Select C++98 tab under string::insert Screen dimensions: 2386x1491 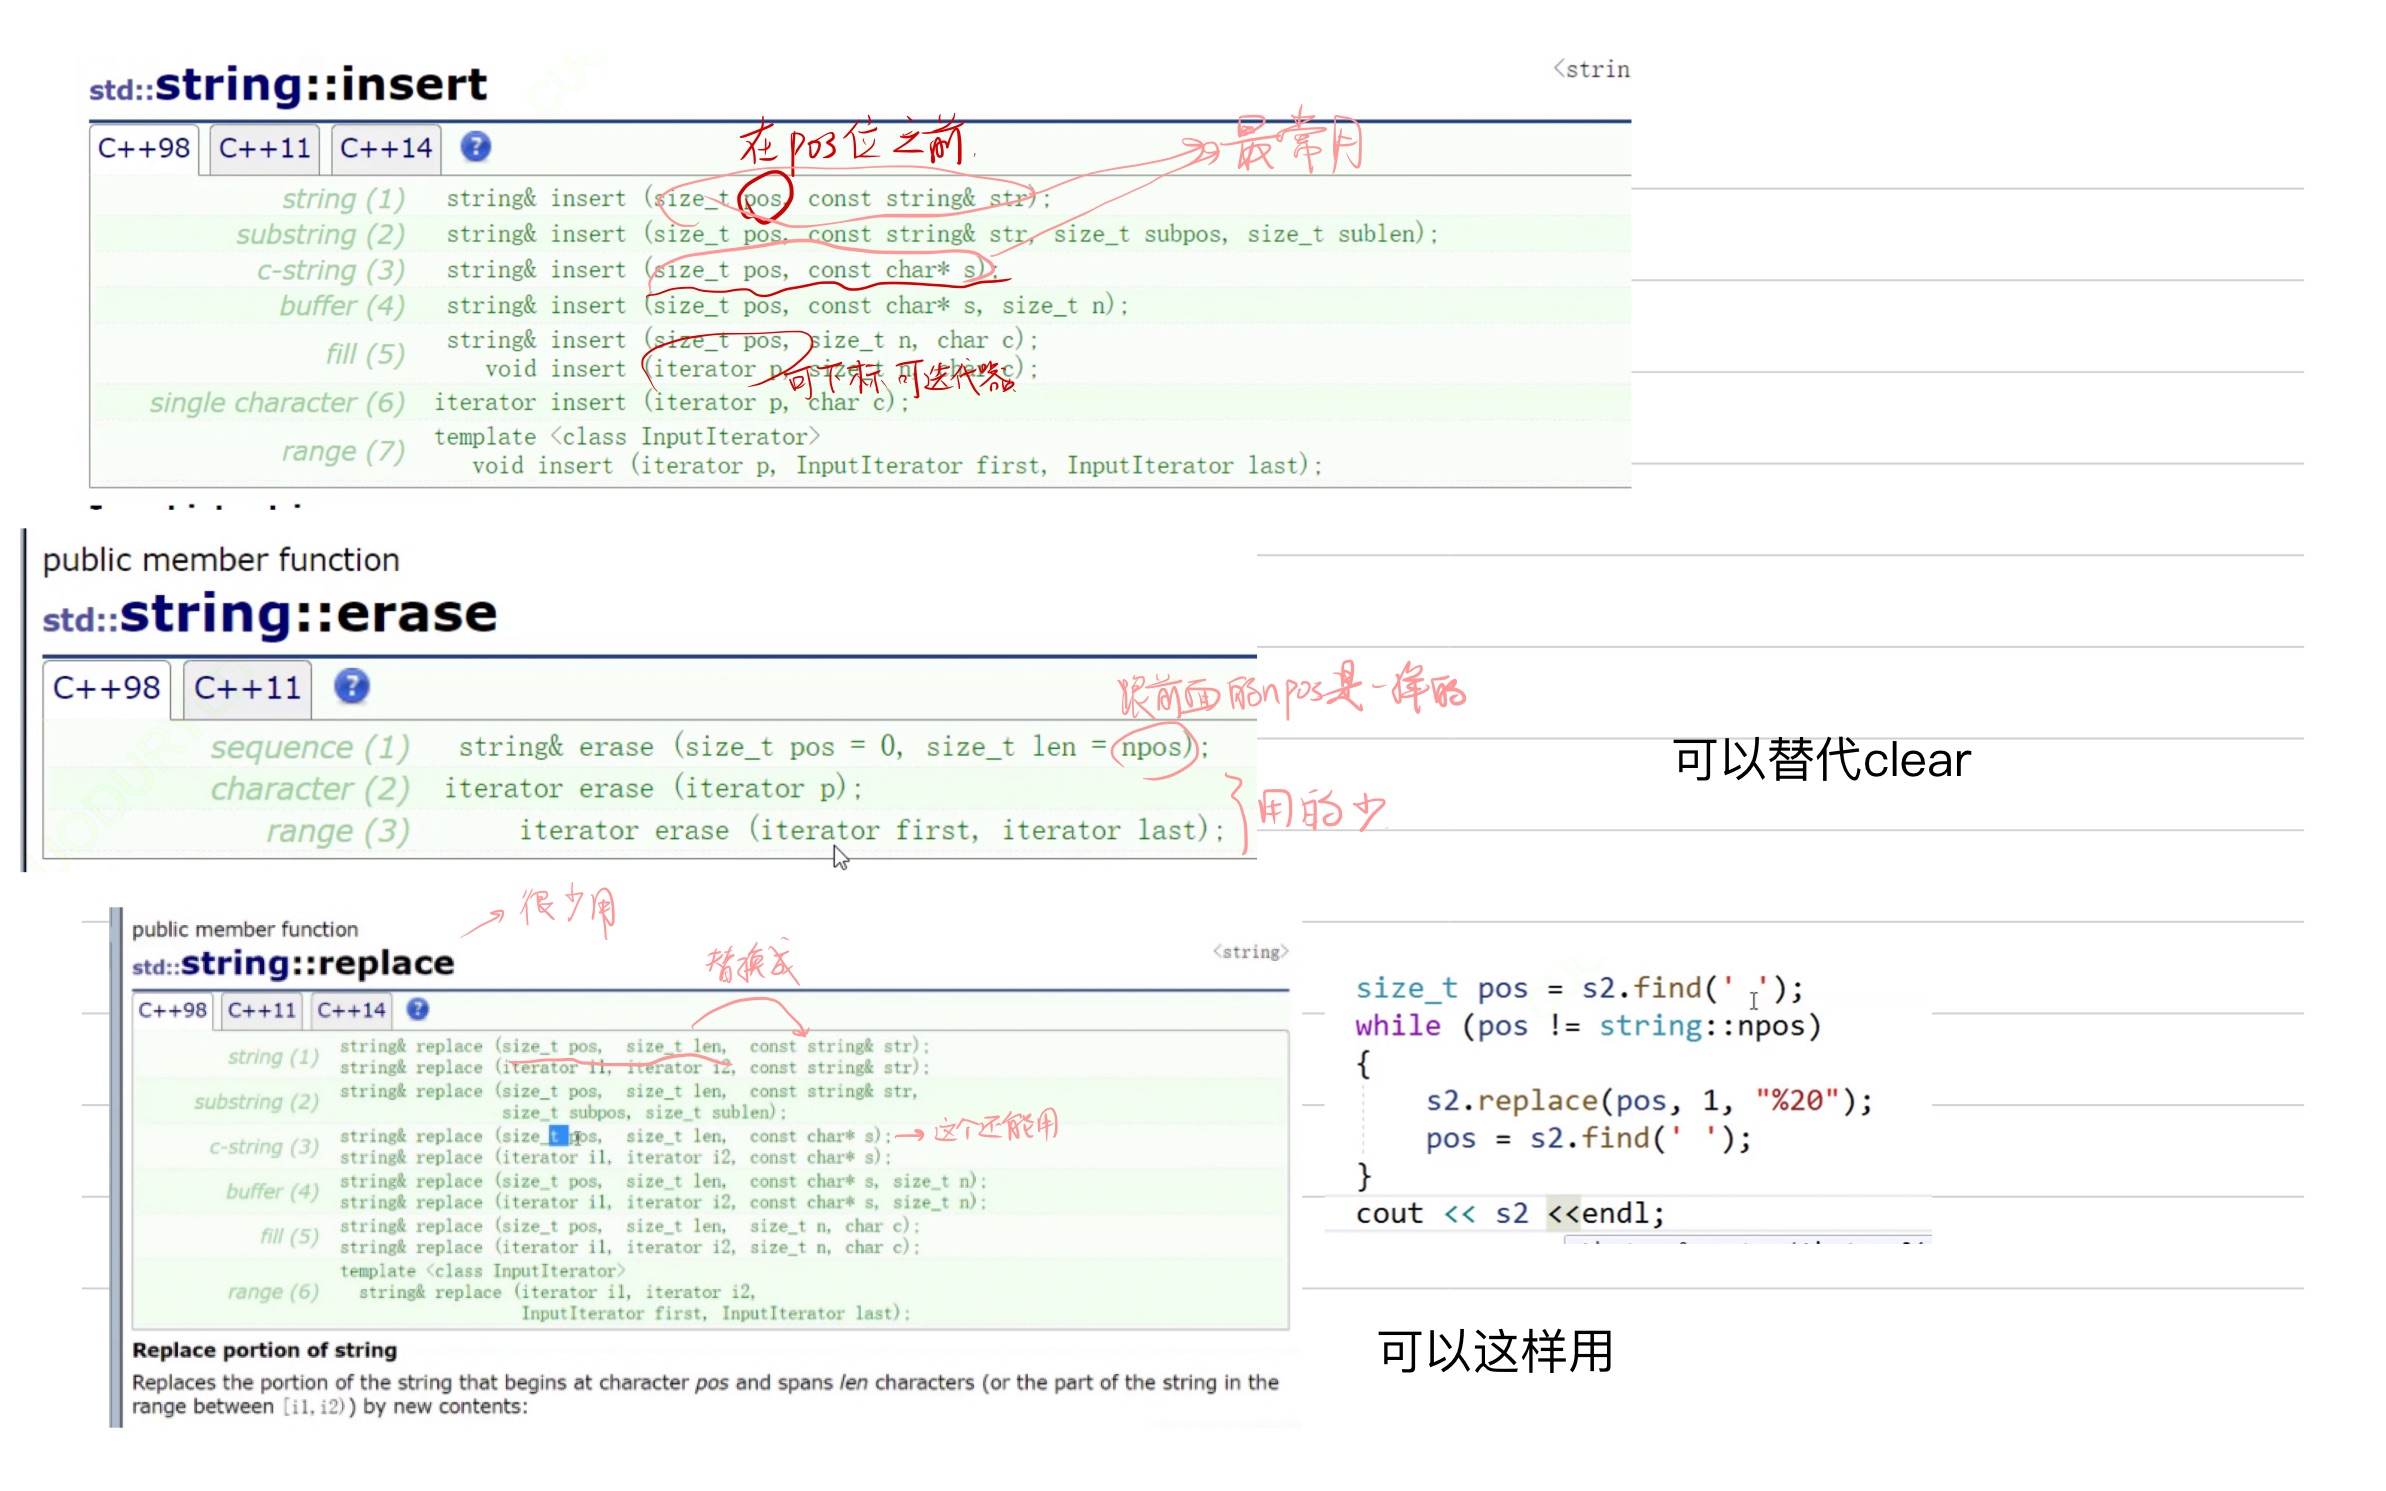(x=144, y=148)
